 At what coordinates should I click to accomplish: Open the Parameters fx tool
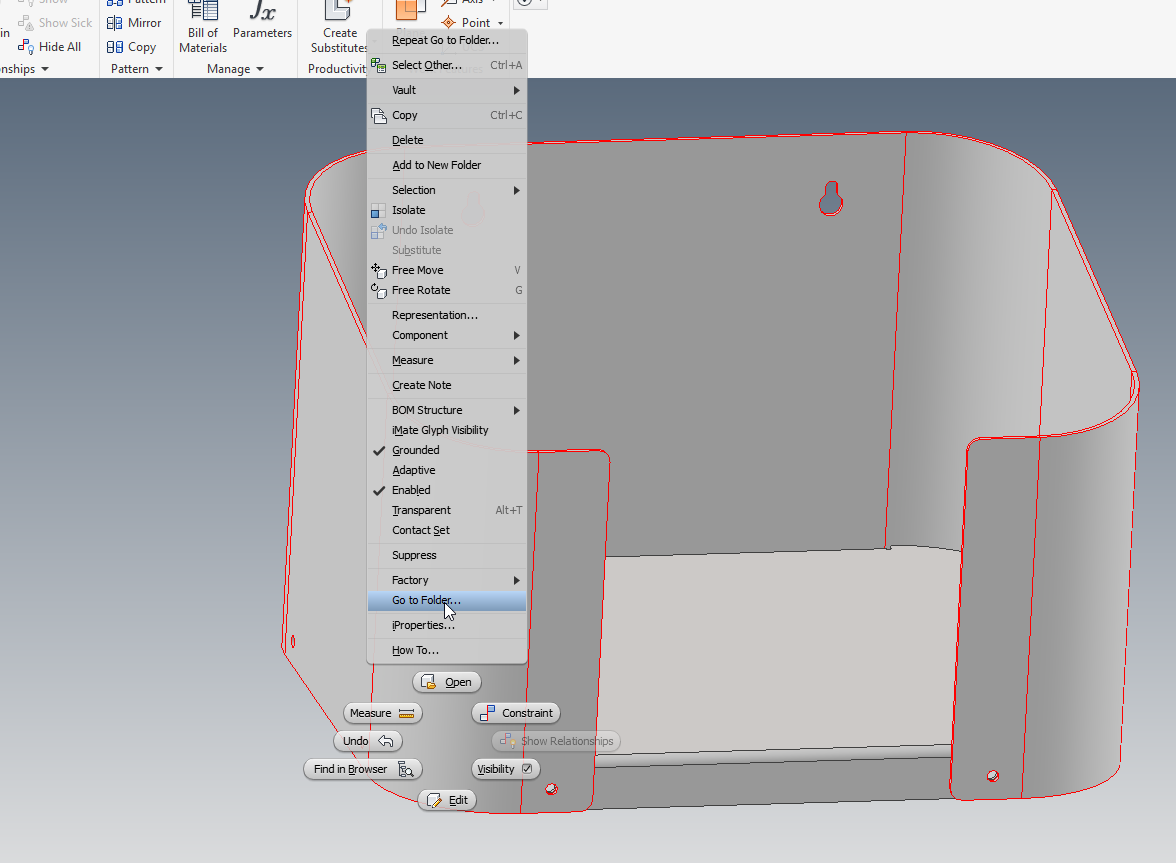pyautogui.click(x=262, y=21)
